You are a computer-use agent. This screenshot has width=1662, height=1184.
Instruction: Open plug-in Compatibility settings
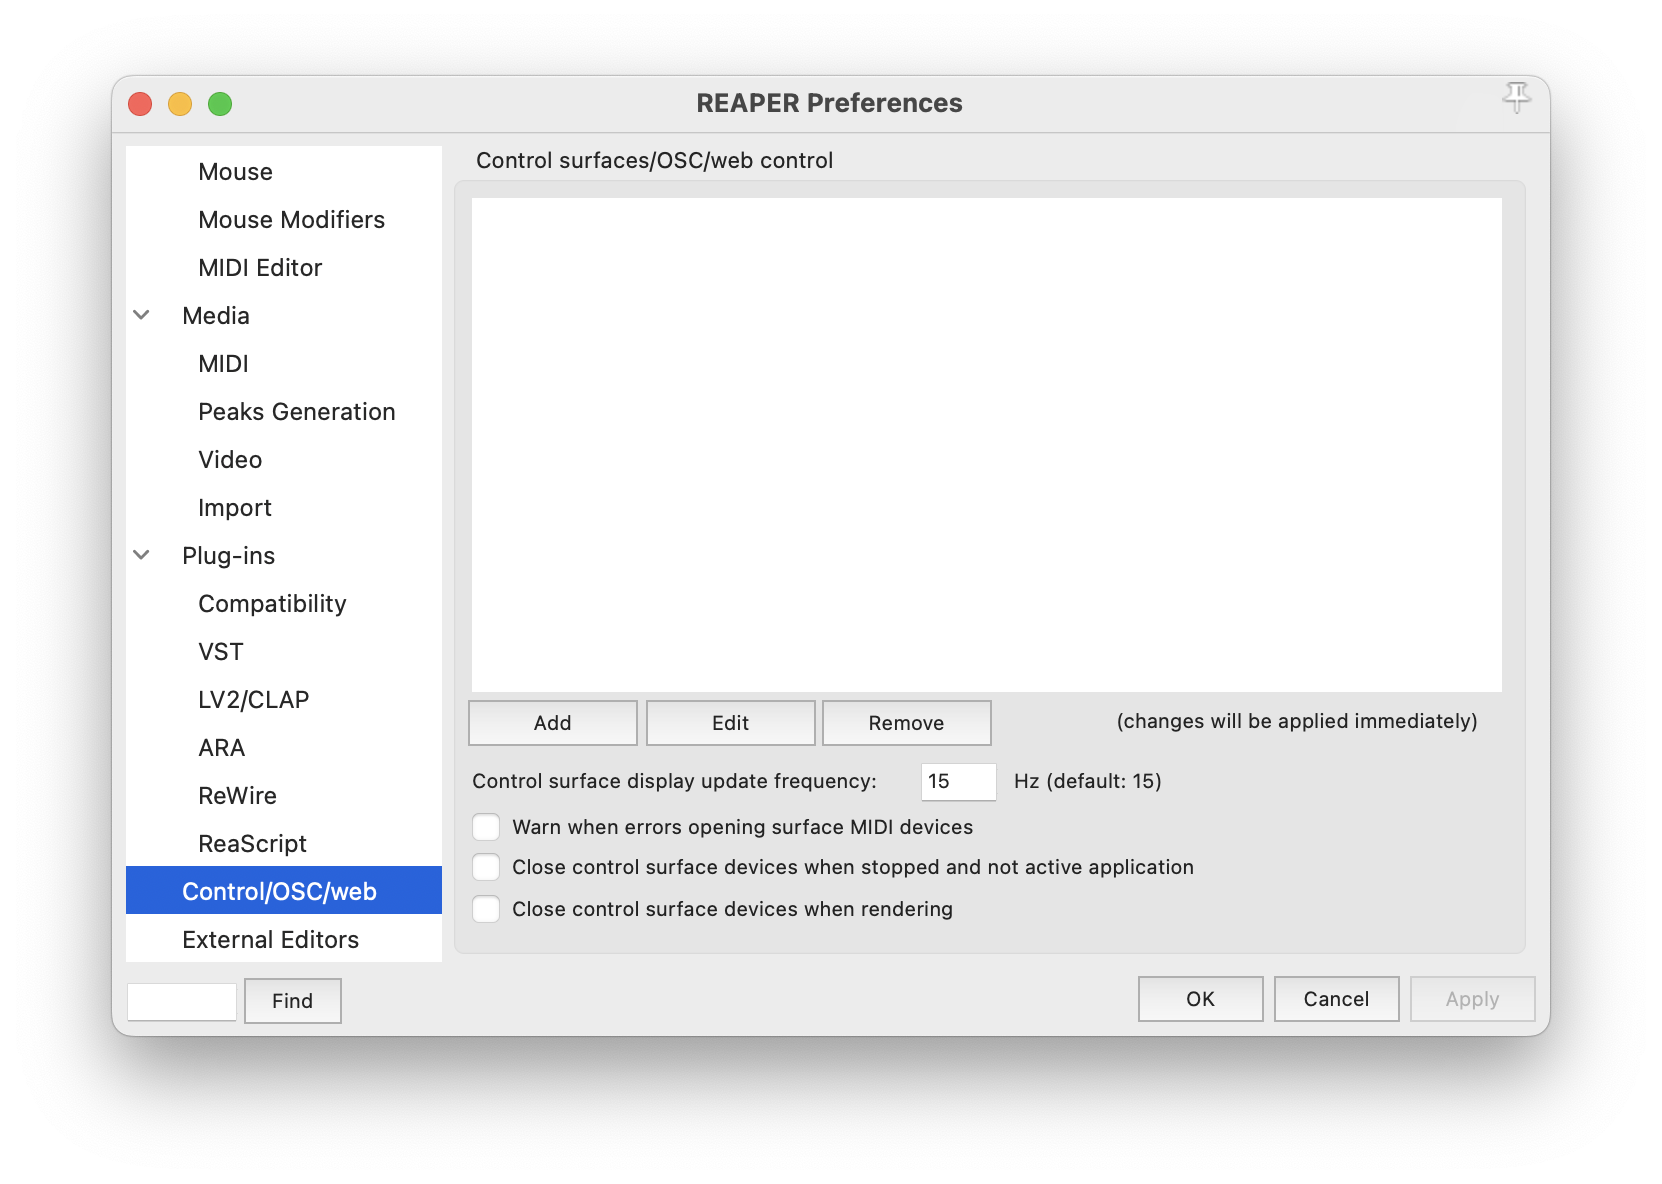click(284, 604)
